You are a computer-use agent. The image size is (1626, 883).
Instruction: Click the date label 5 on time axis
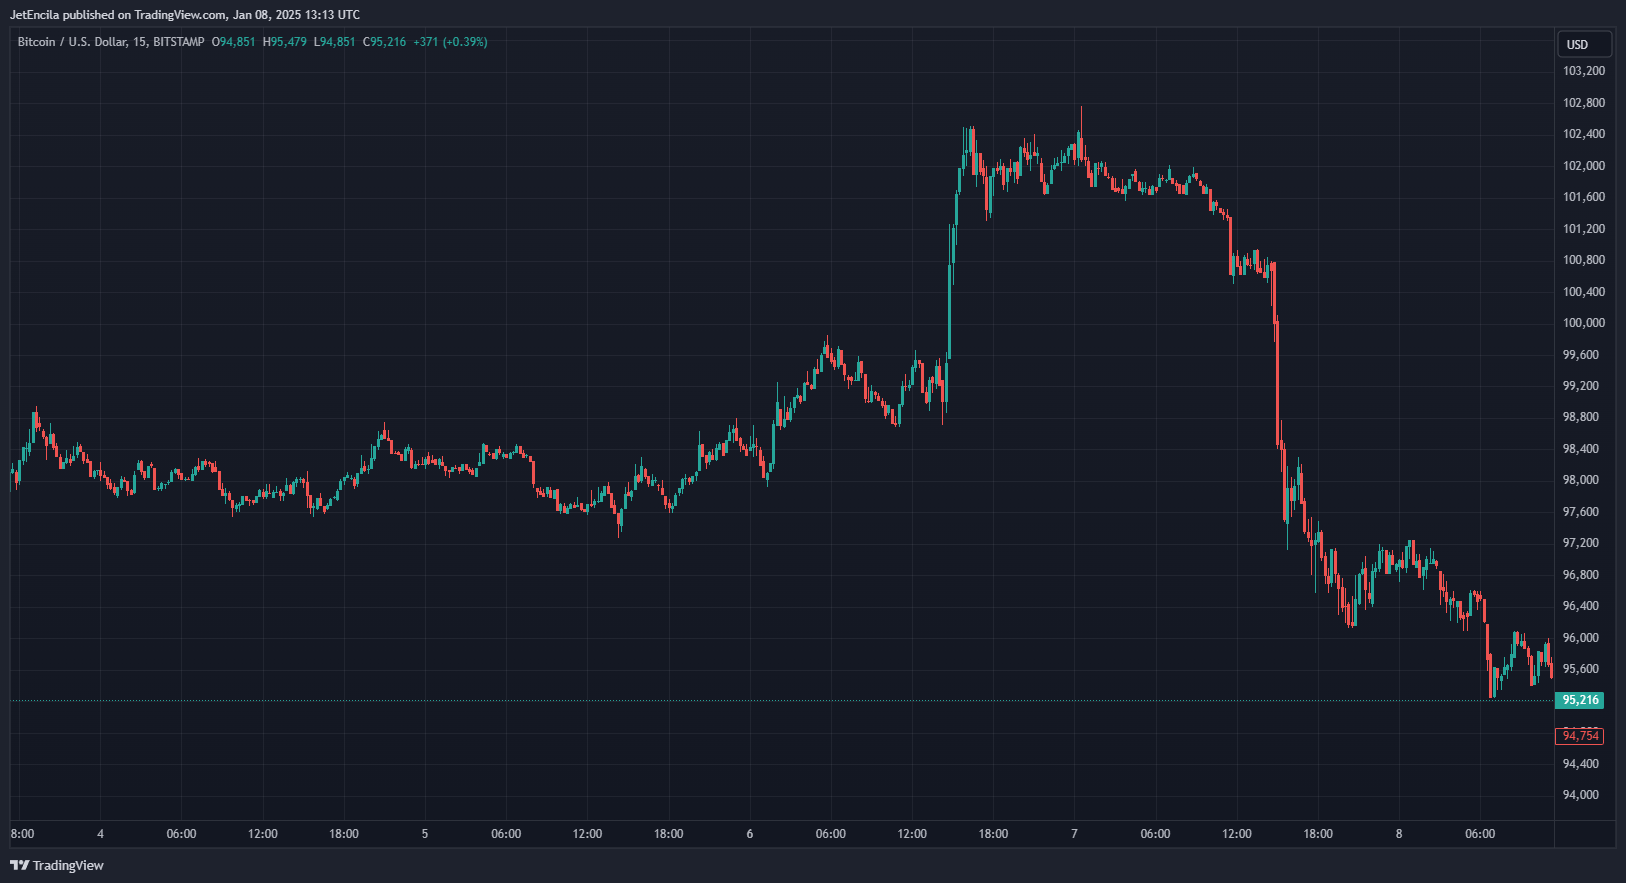(x=425, y=834)
